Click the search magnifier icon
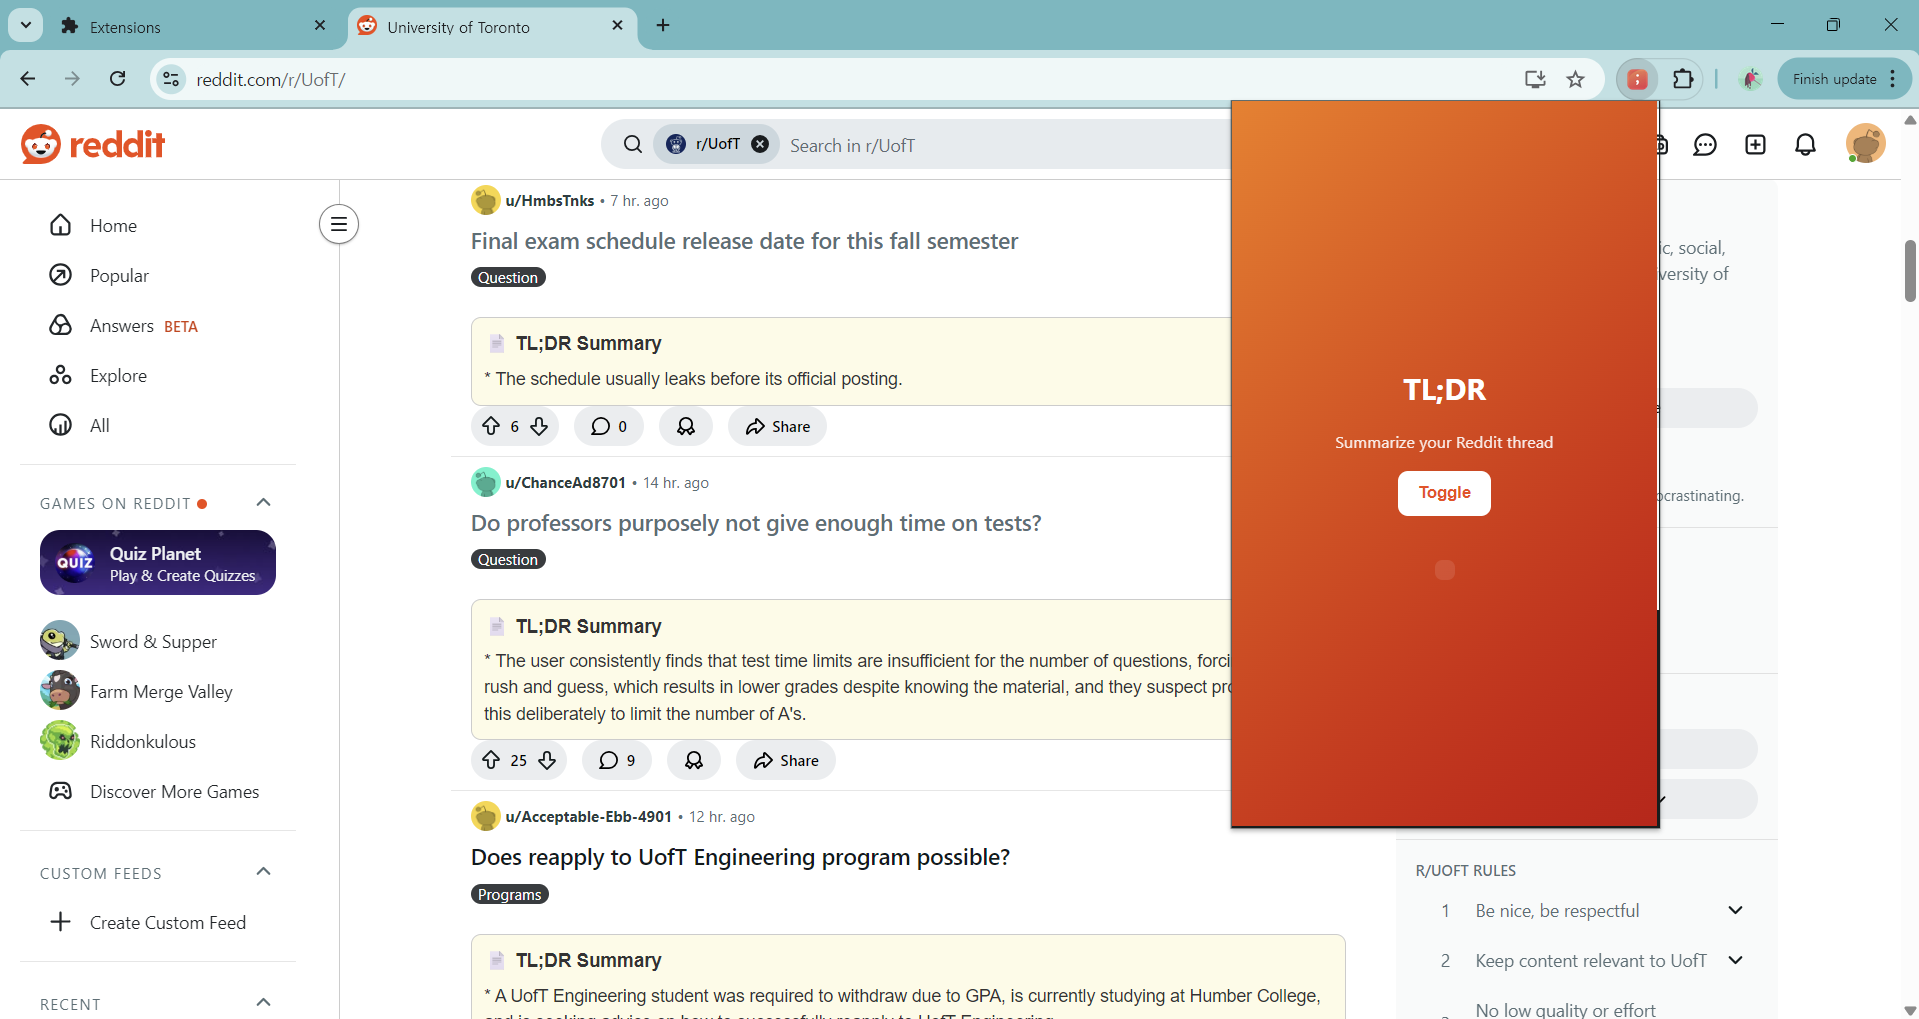This screenshot has width=1919, height=1019. click(632, 145)
